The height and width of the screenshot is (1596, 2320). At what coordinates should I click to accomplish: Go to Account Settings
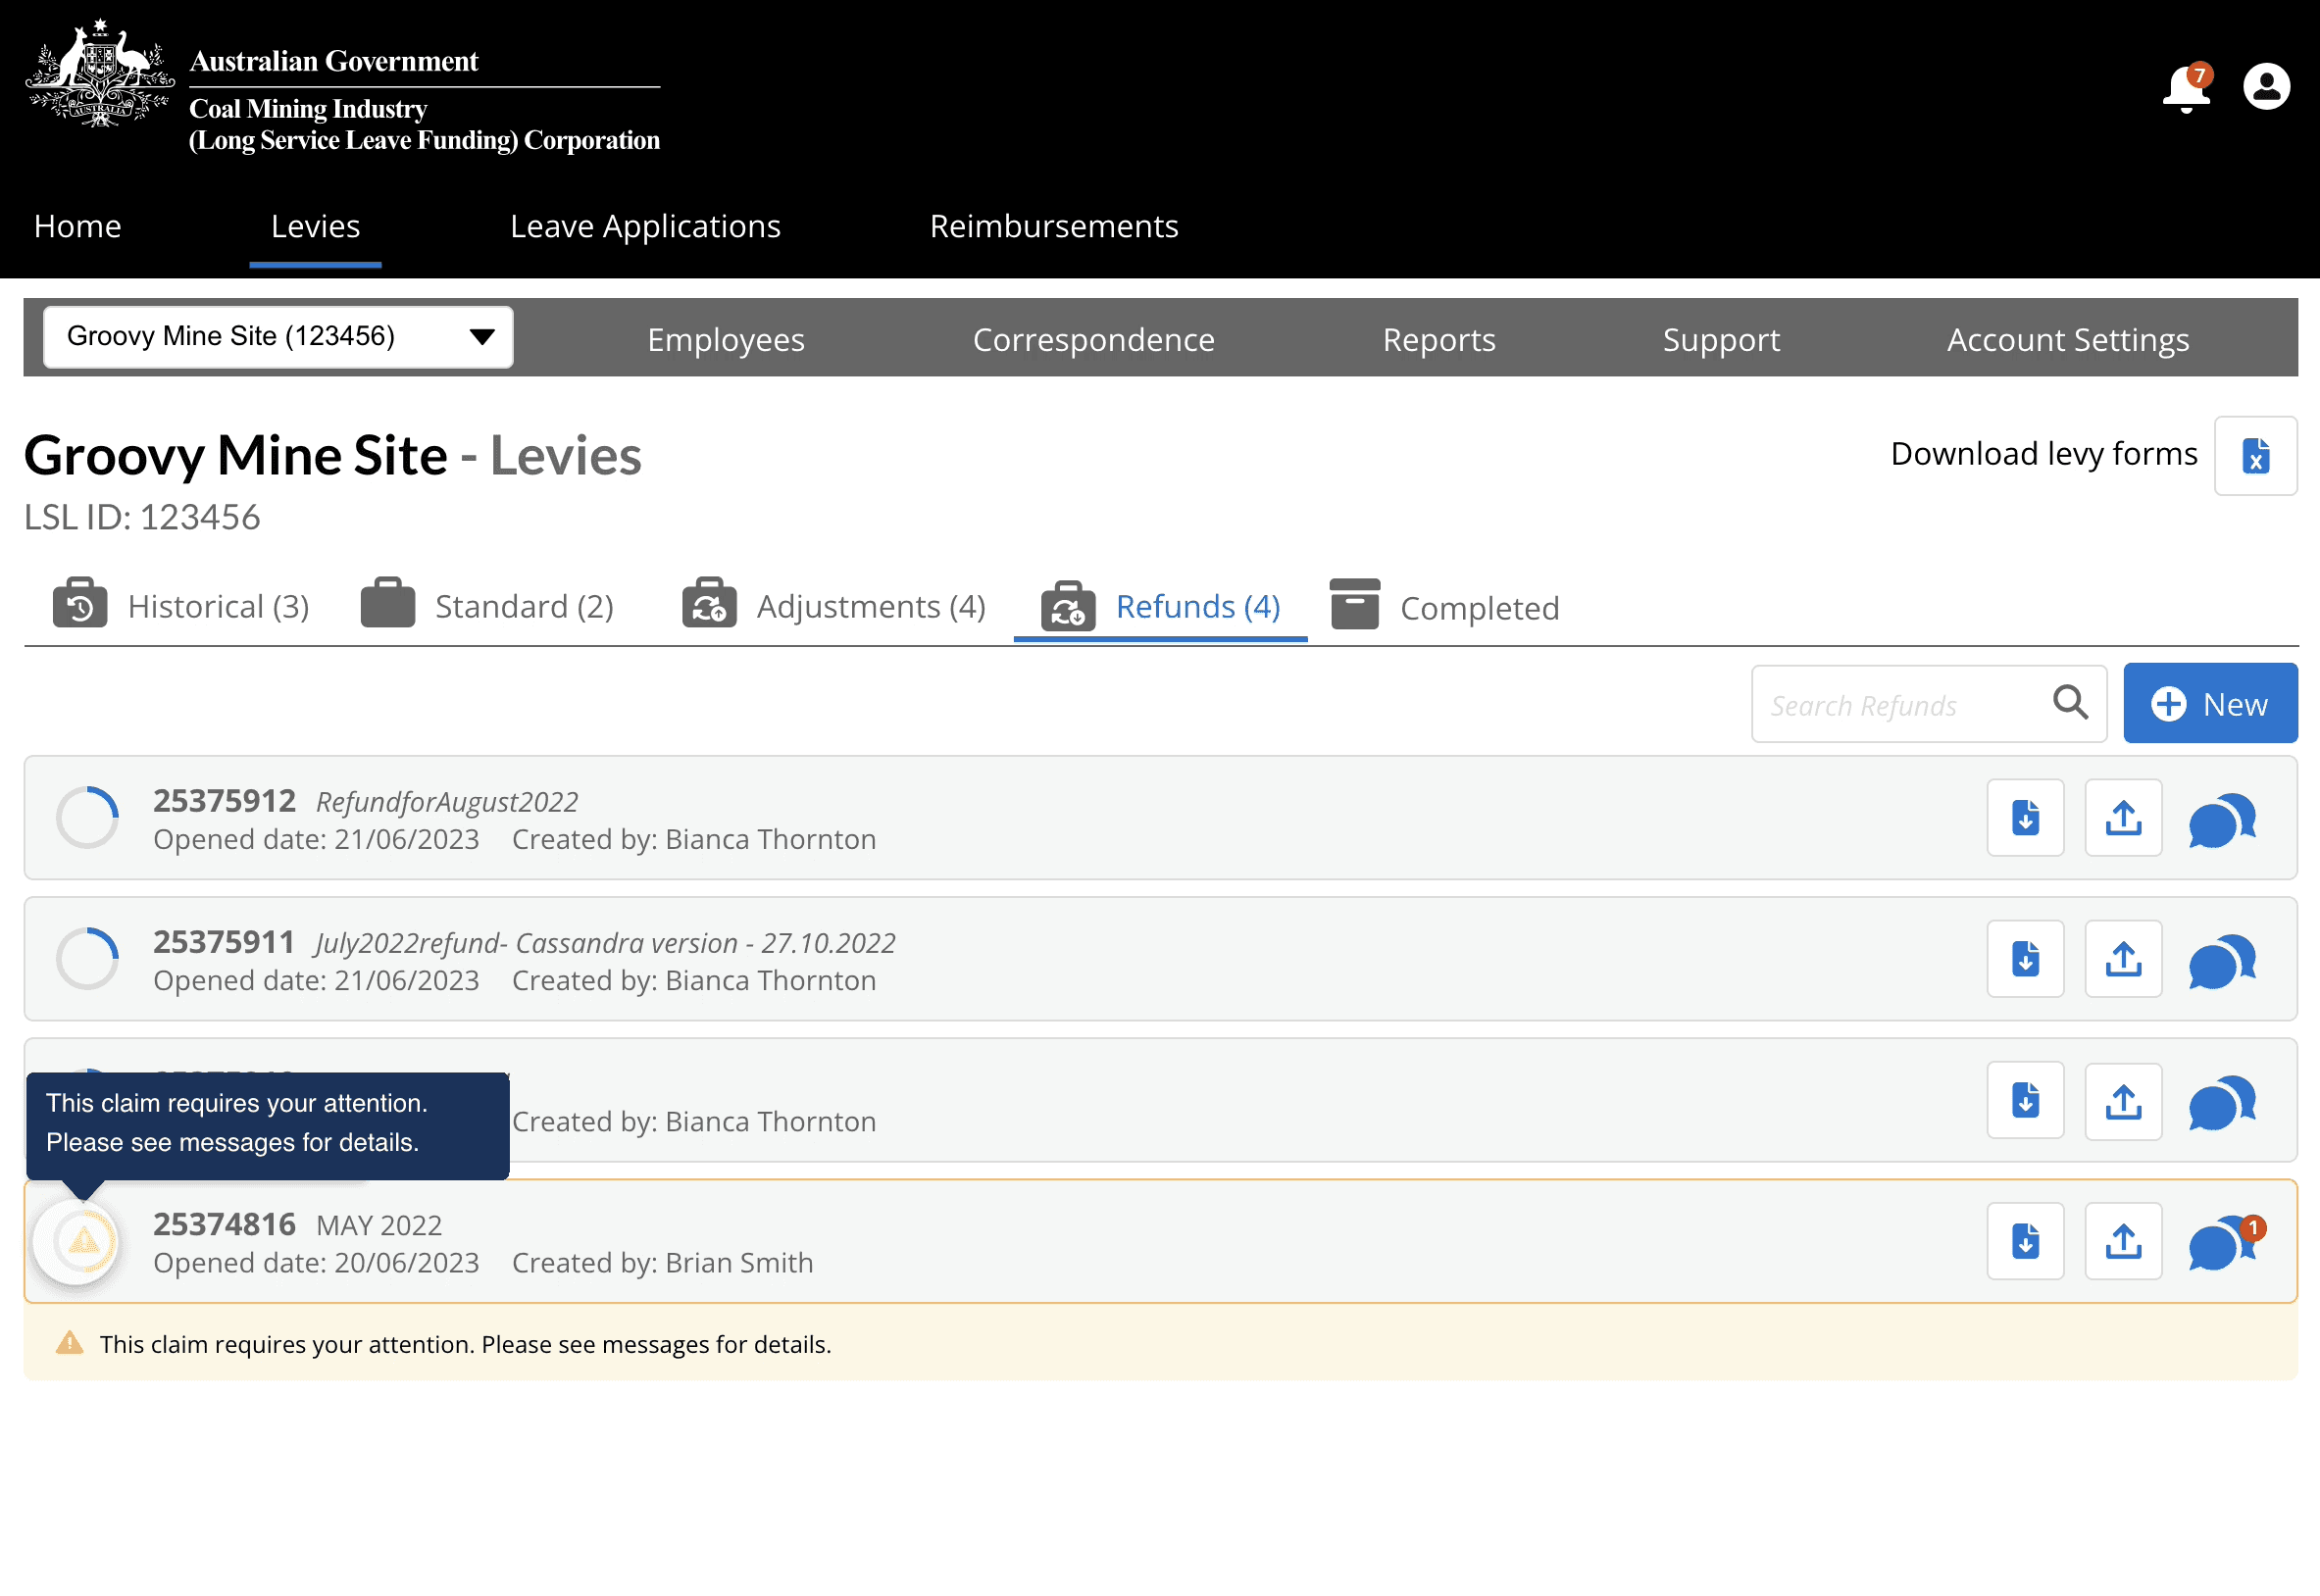2067,339
